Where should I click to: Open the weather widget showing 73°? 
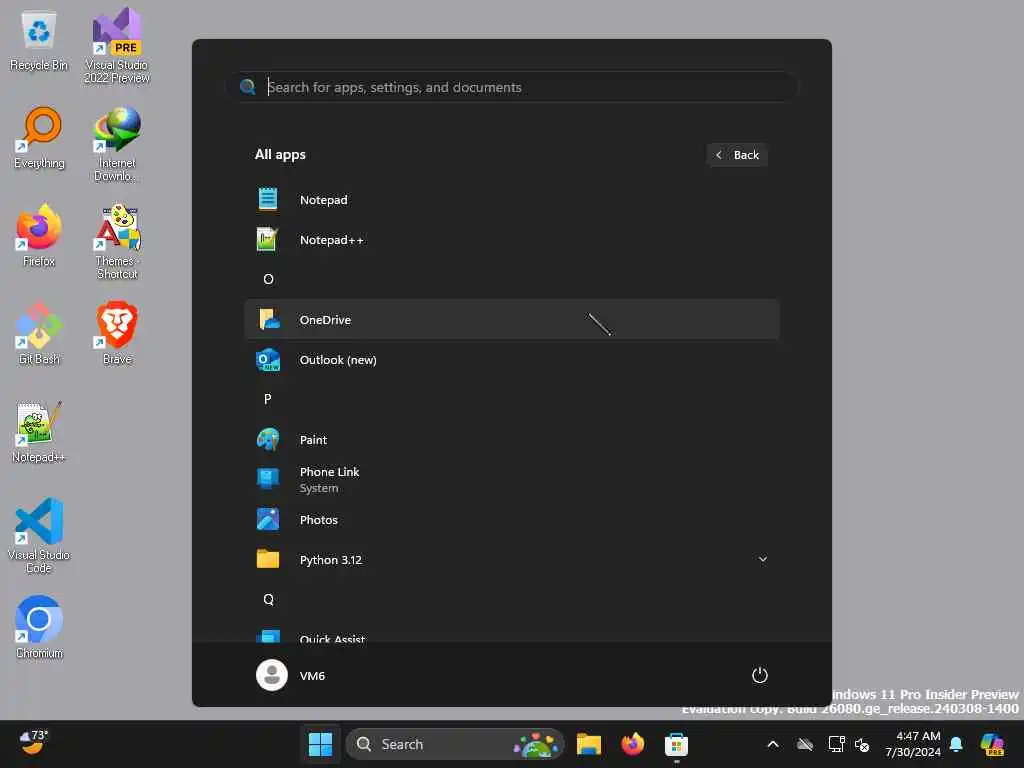[33, 743]
